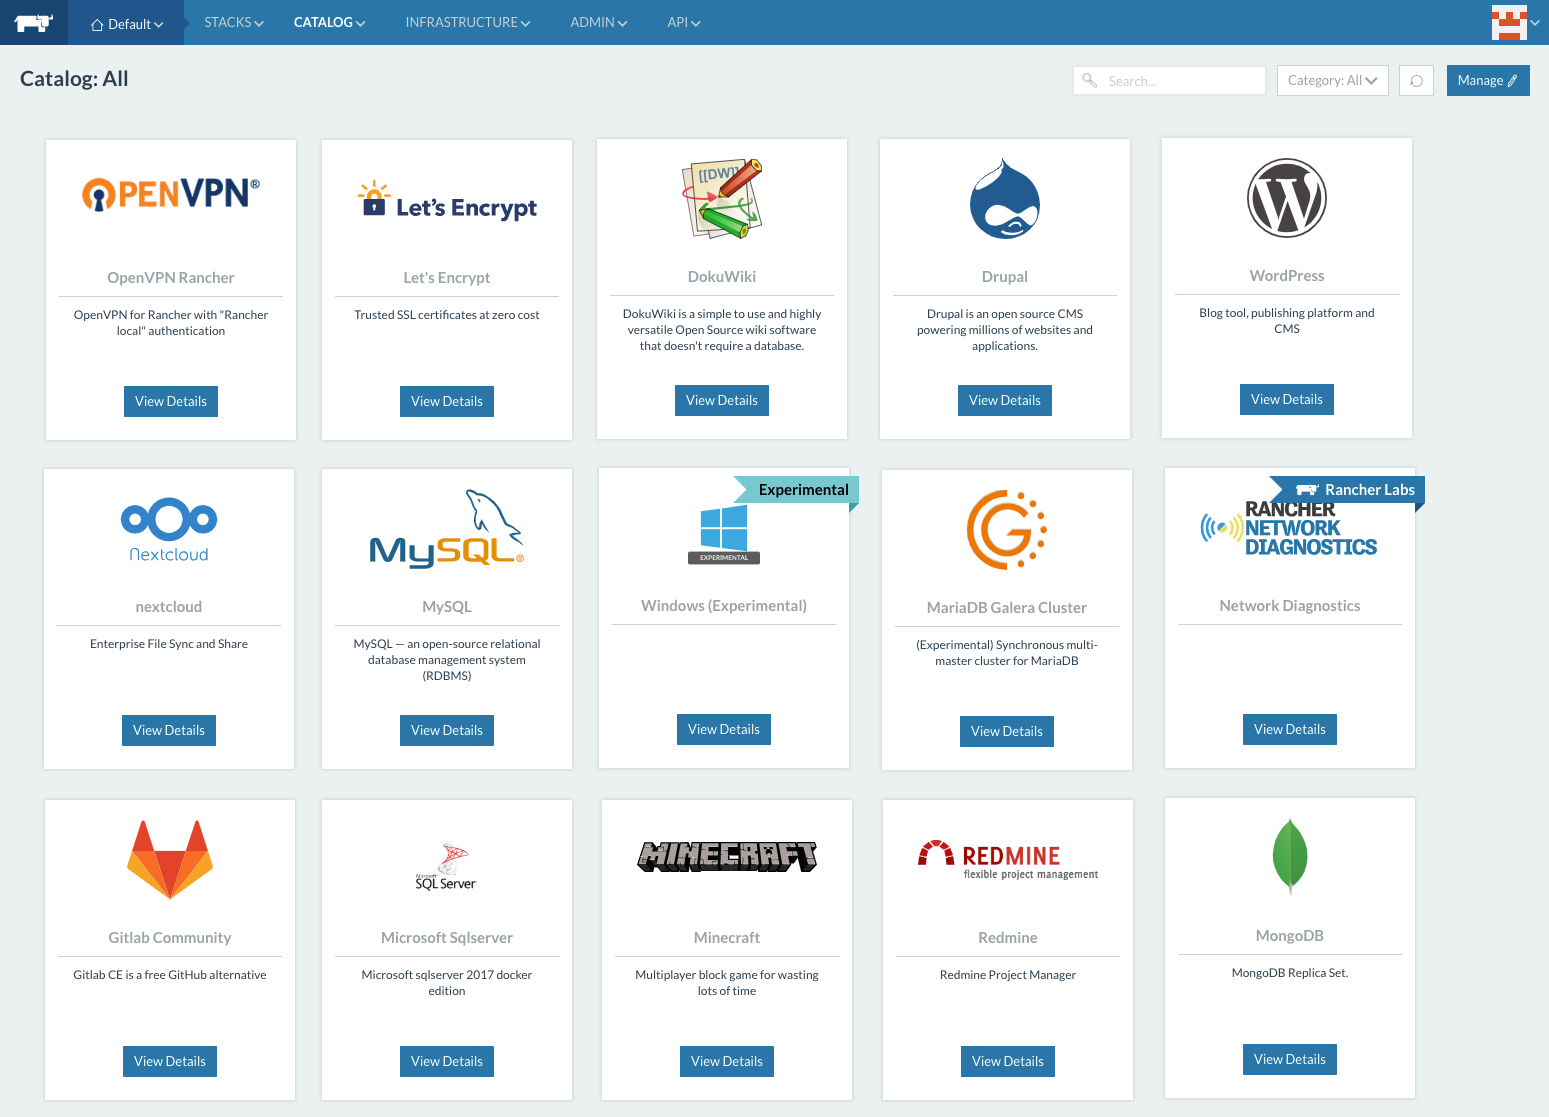Screen dimensions: 1549x1117
Task: View Details for Minecraft
Action: (x=727, y=1061)
